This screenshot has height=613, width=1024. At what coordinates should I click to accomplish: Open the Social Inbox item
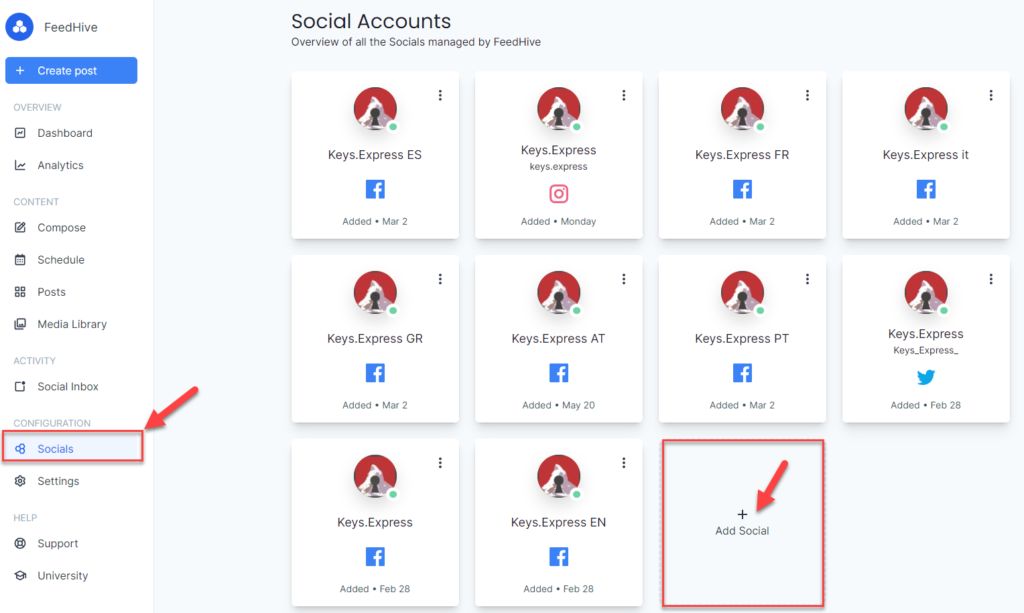[x=67, y=387]
